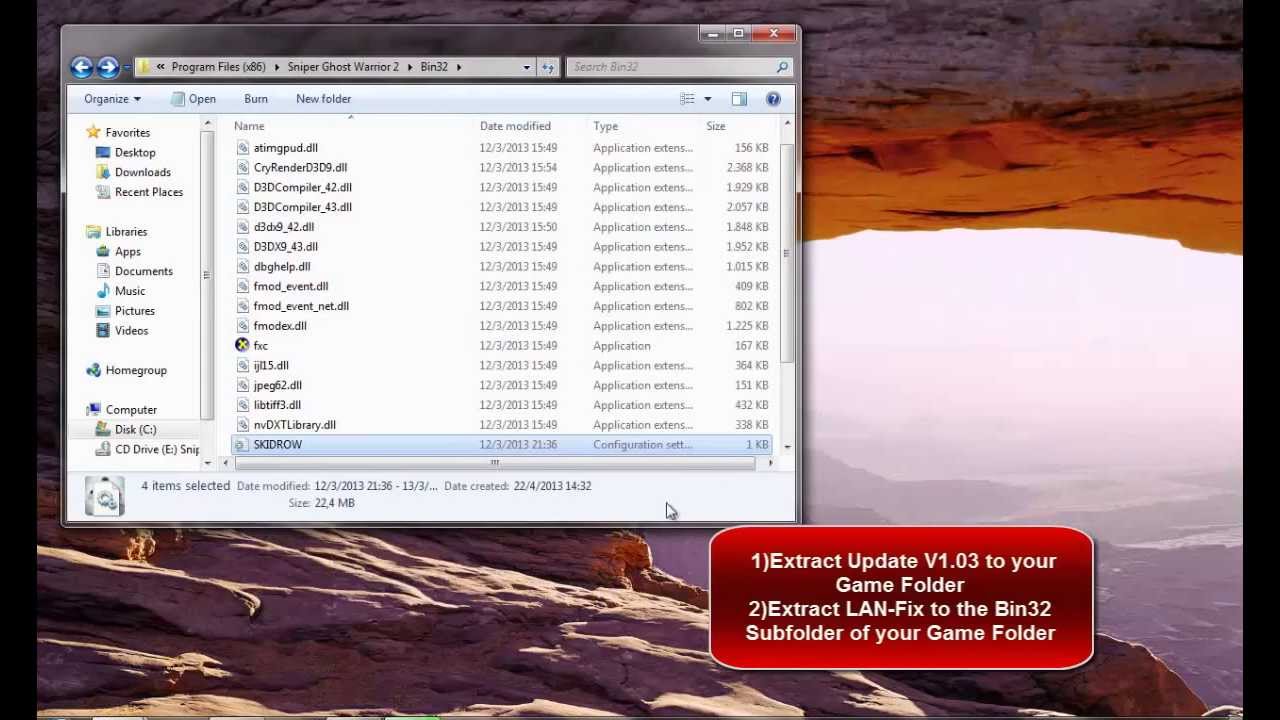The width and height of the screenshot is (1280, 720).
Task: Click the New folder button
Action: pyautogui.click(x=323, y=99)
